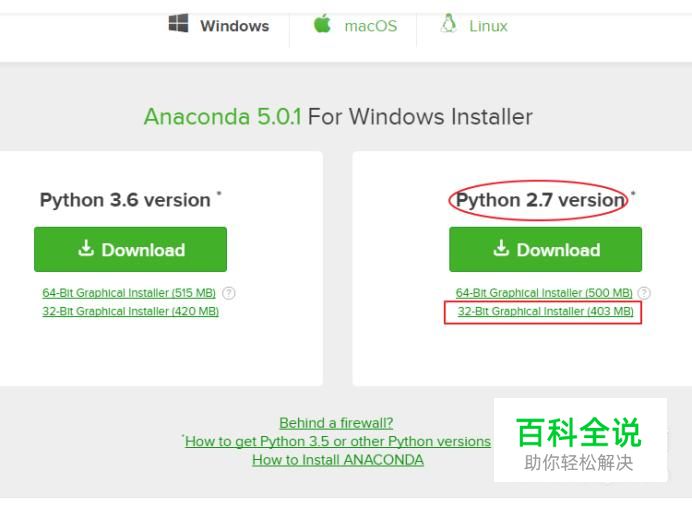
Task: Click the Windows logo icon
Action: click(179, 25)
